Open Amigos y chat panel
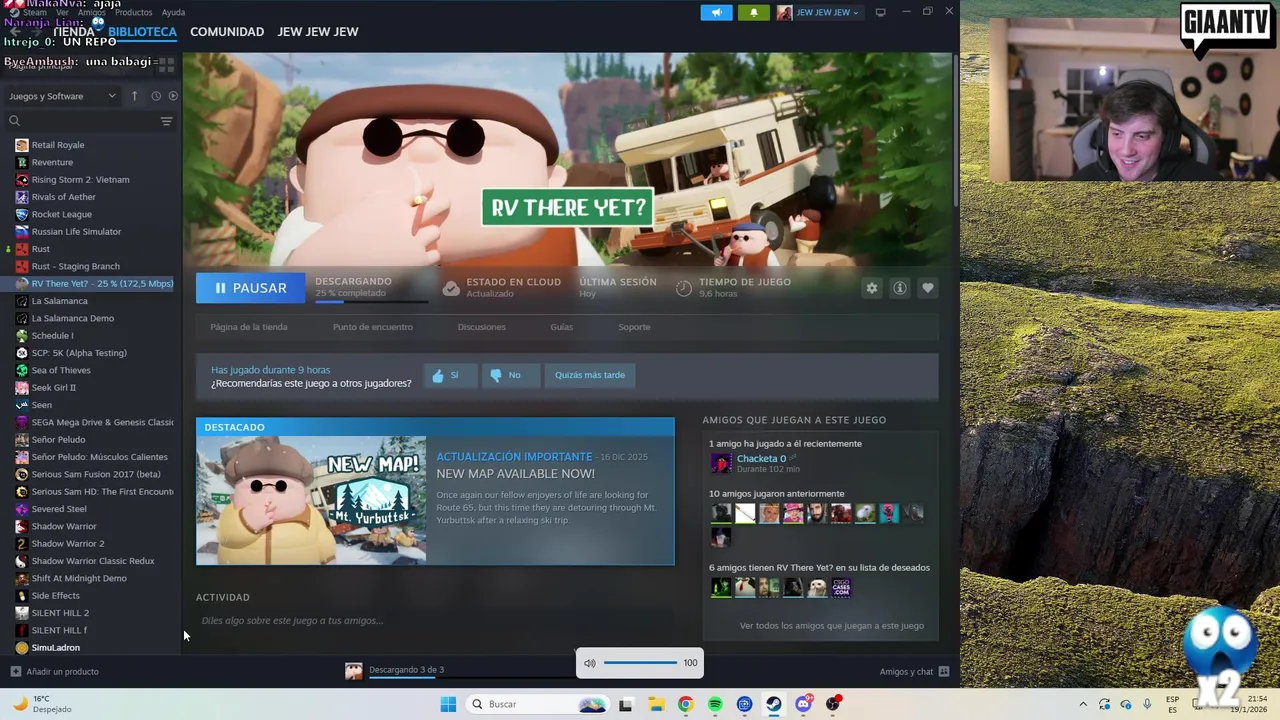The height and width of the screenshot is (720, 1280). pyautogui.click(x=914, y=672)
